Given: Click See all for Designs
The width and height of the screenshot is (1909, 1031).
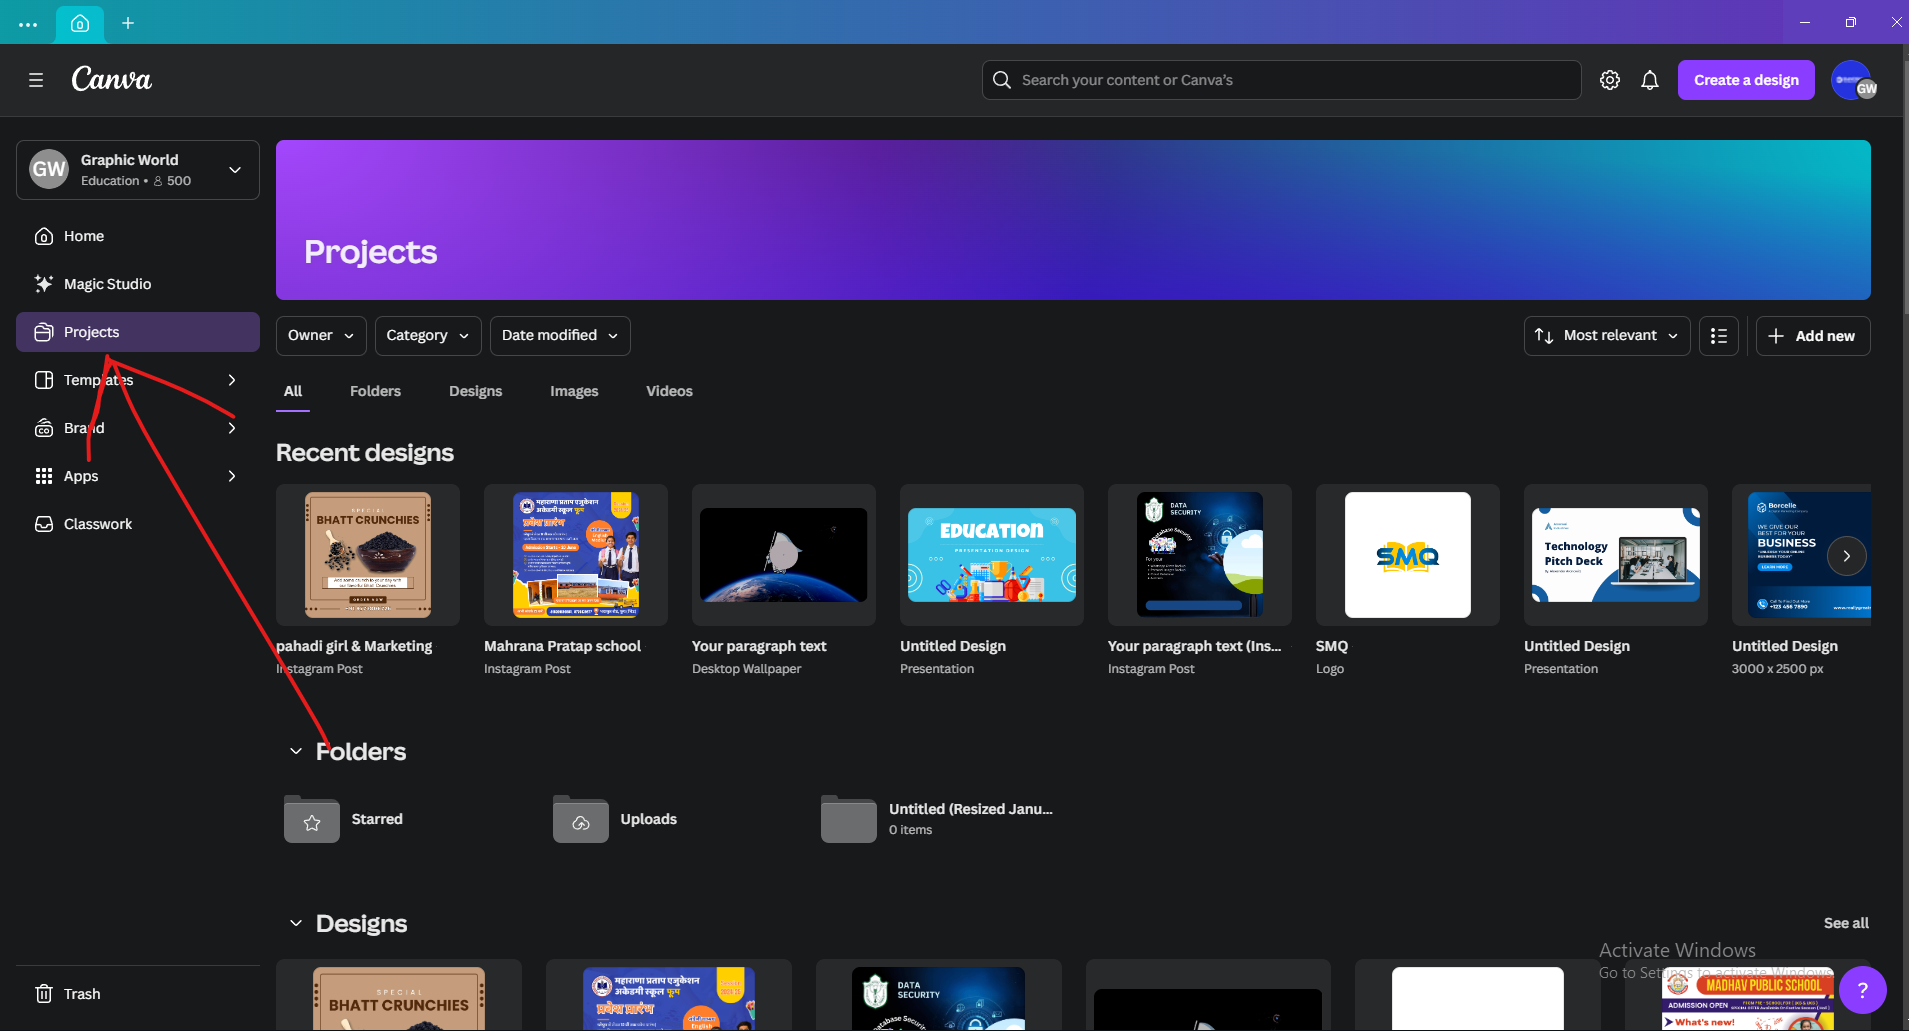Looking at the screenshot, I should (1845, 923).
